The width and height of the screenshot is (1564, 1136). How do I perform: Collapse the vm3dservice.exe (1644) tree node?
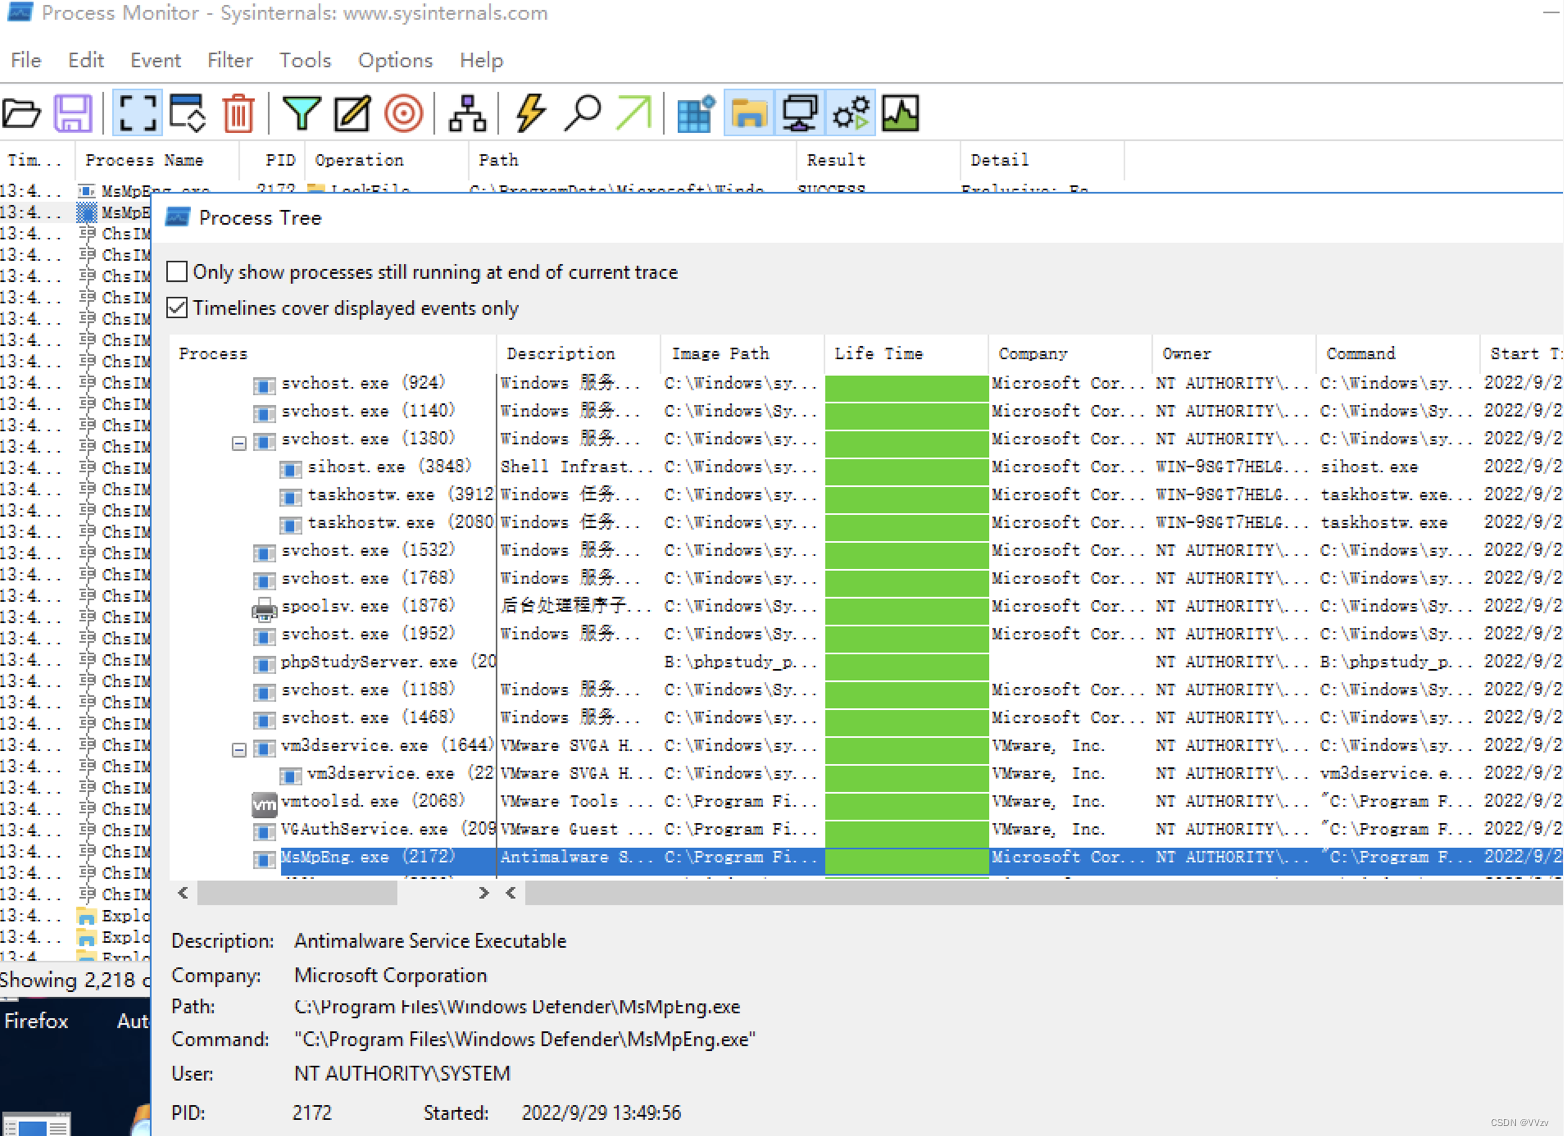(239, 749)
